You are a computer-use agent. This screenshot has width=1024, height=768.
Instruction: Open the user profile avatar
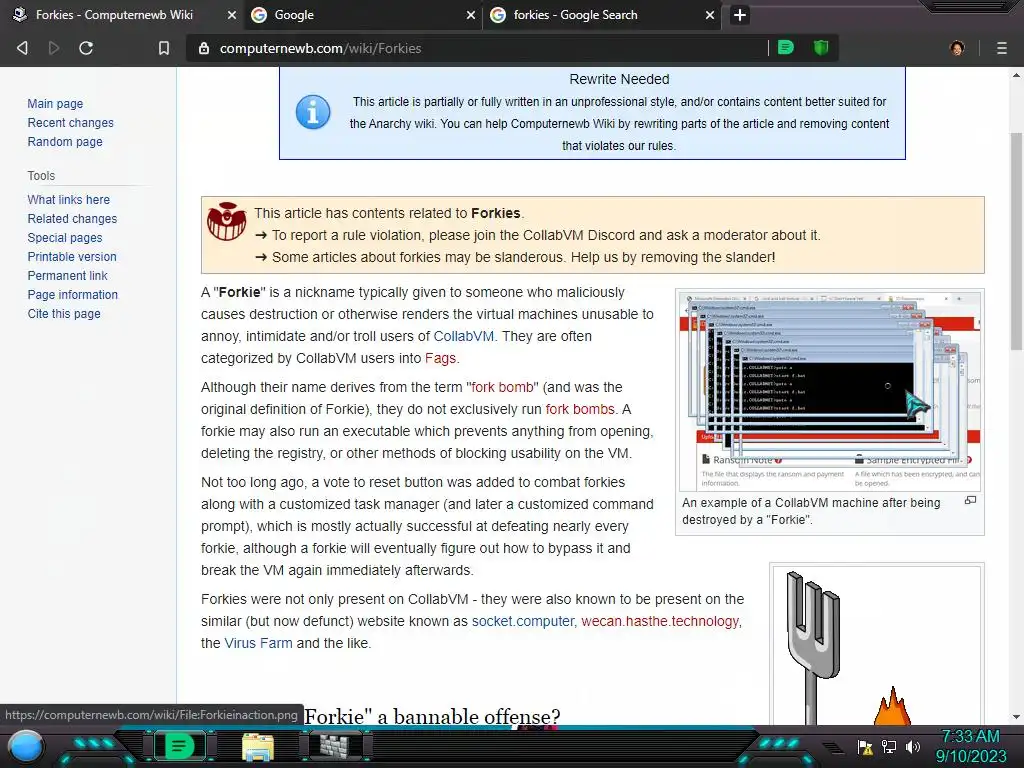coord(957,48)
